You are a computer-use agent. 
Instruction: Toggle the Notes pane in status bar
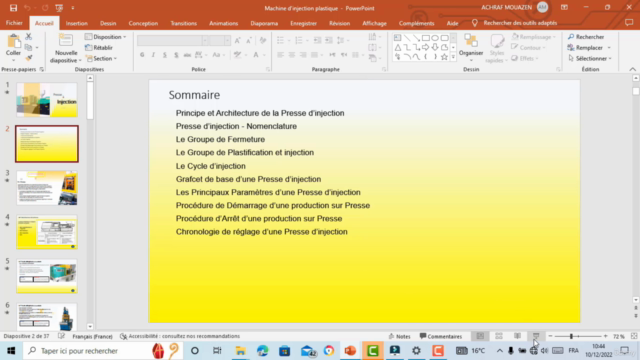click(x=400, y=336)
